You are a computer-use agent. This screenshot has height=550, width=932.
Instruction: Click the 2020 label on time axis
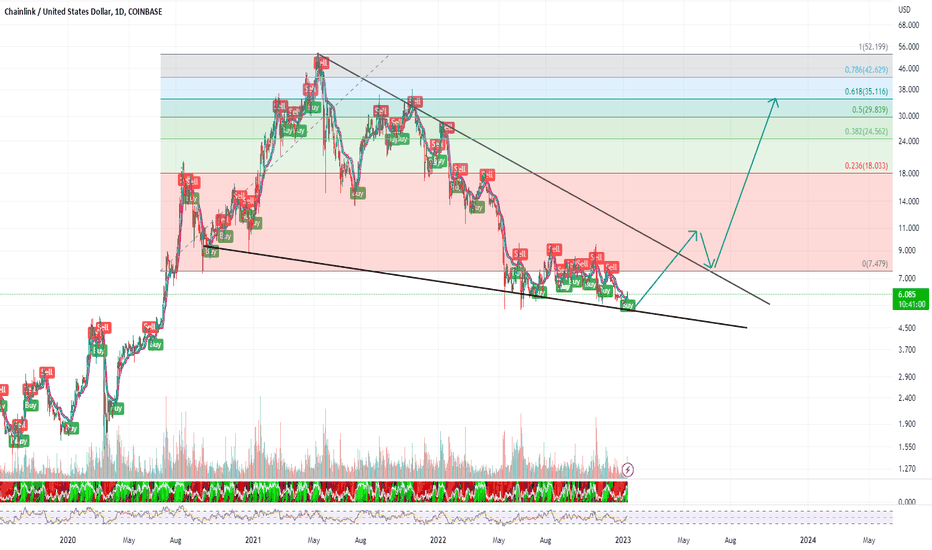click(68, 540)
